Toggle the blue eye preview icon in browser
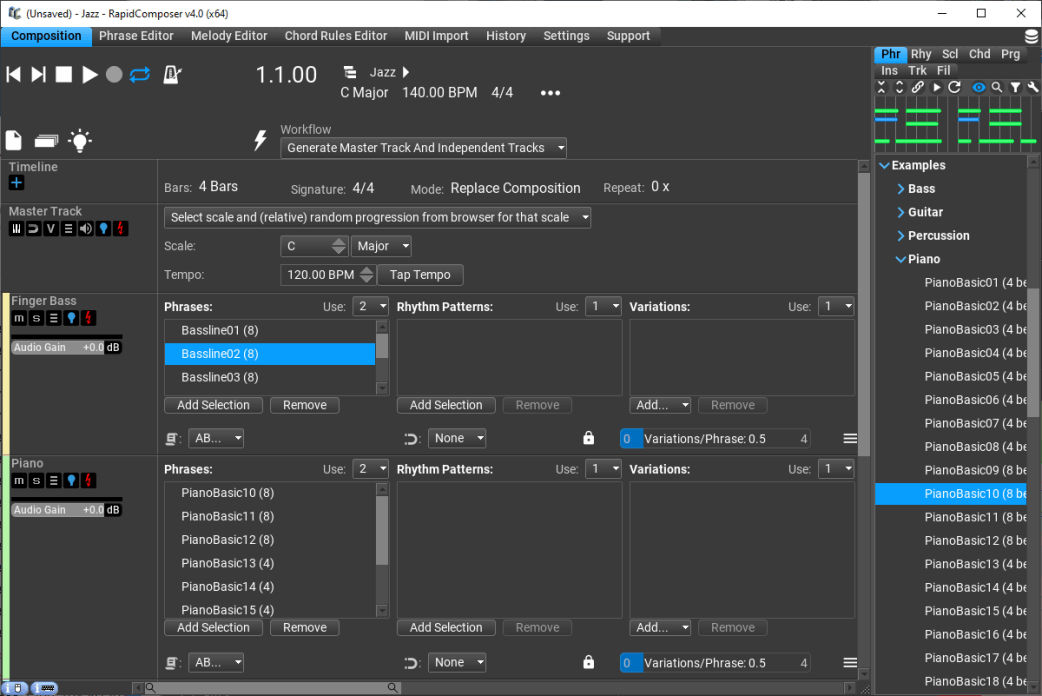The image size is (1042, 696). (978, 87)
